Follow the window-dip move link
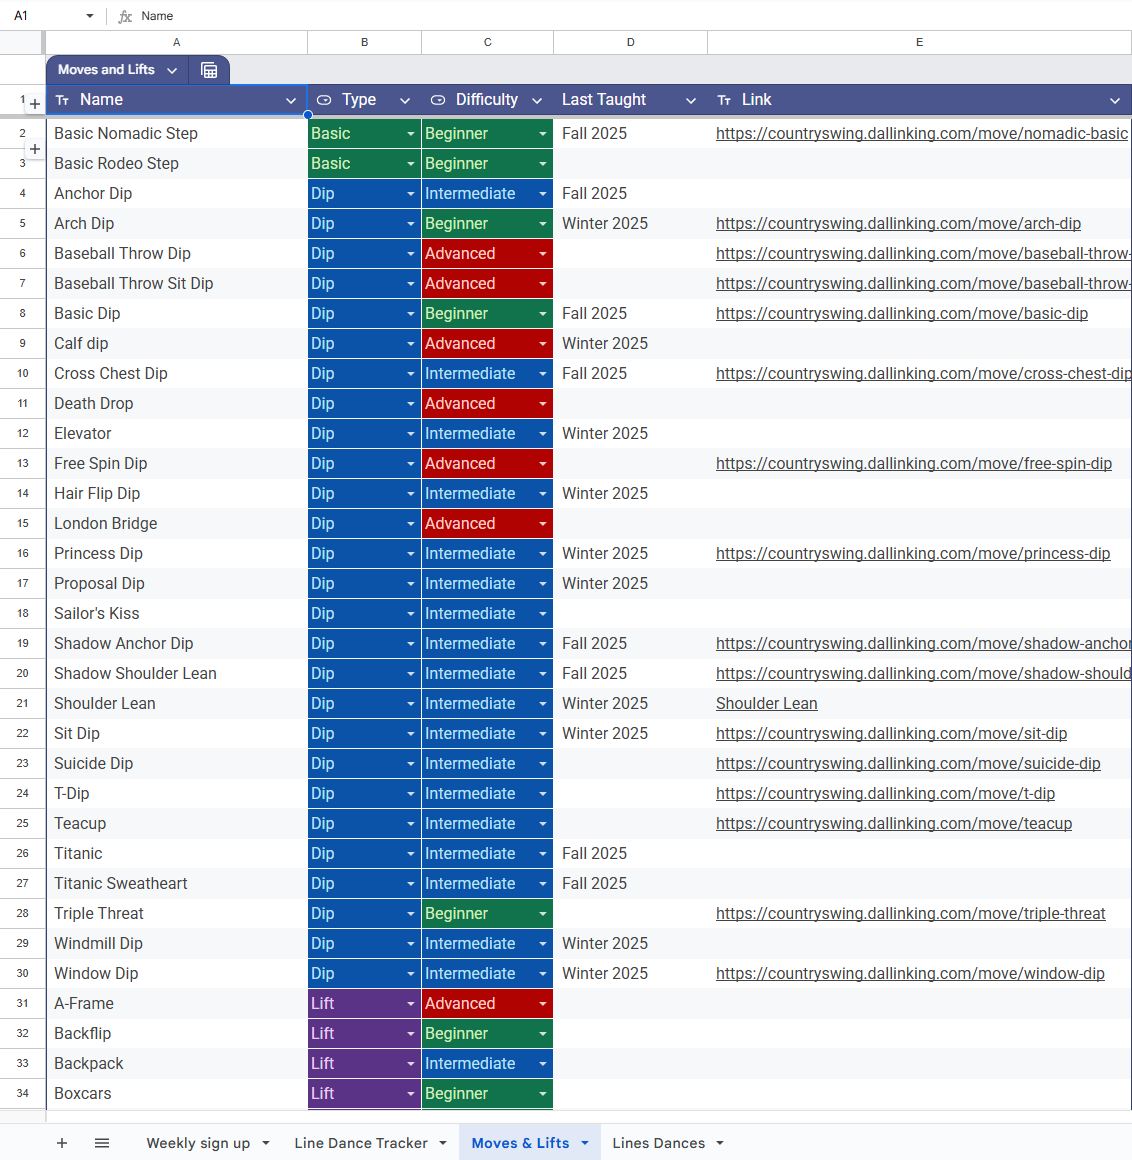Image resolution: width=1132 pixels, height=1160 pixels. [910, 974]
